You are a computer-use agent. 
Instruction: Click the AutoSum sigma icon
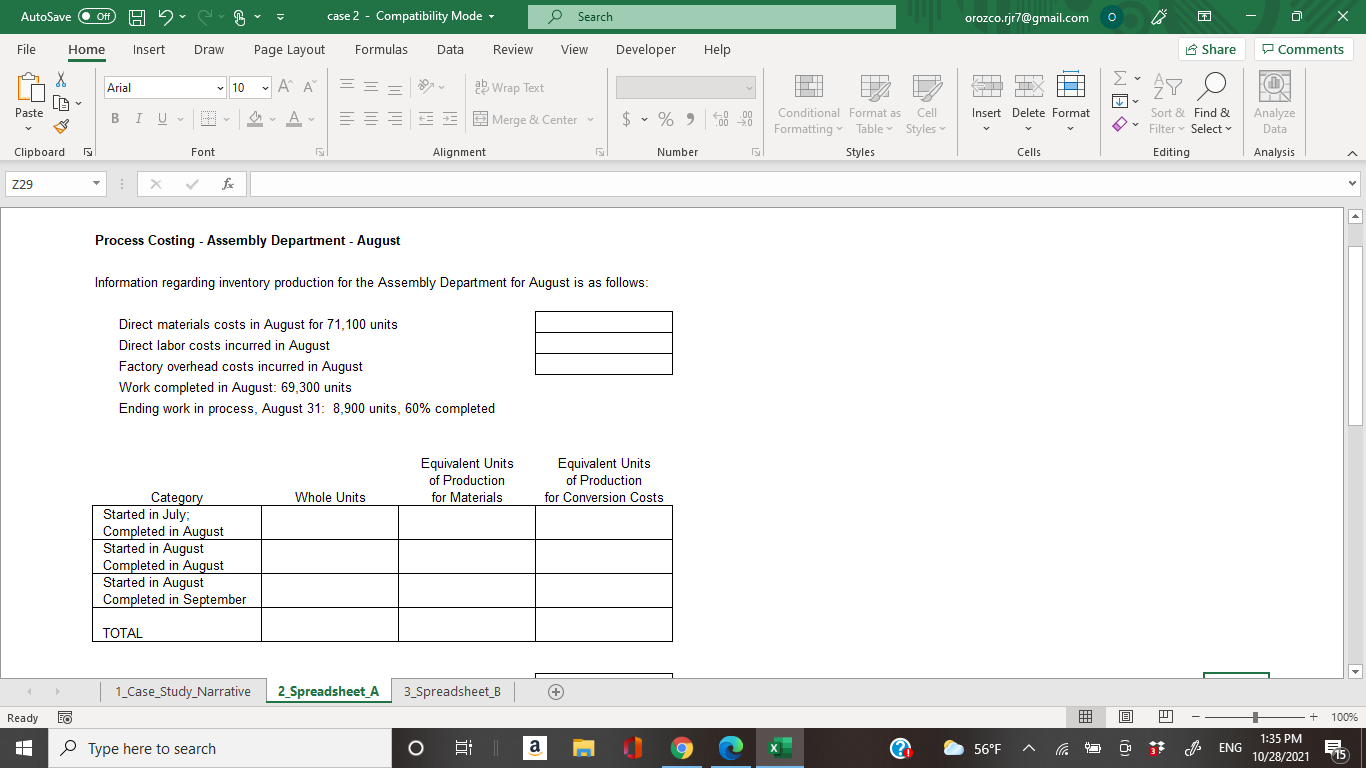[1120, 79]
